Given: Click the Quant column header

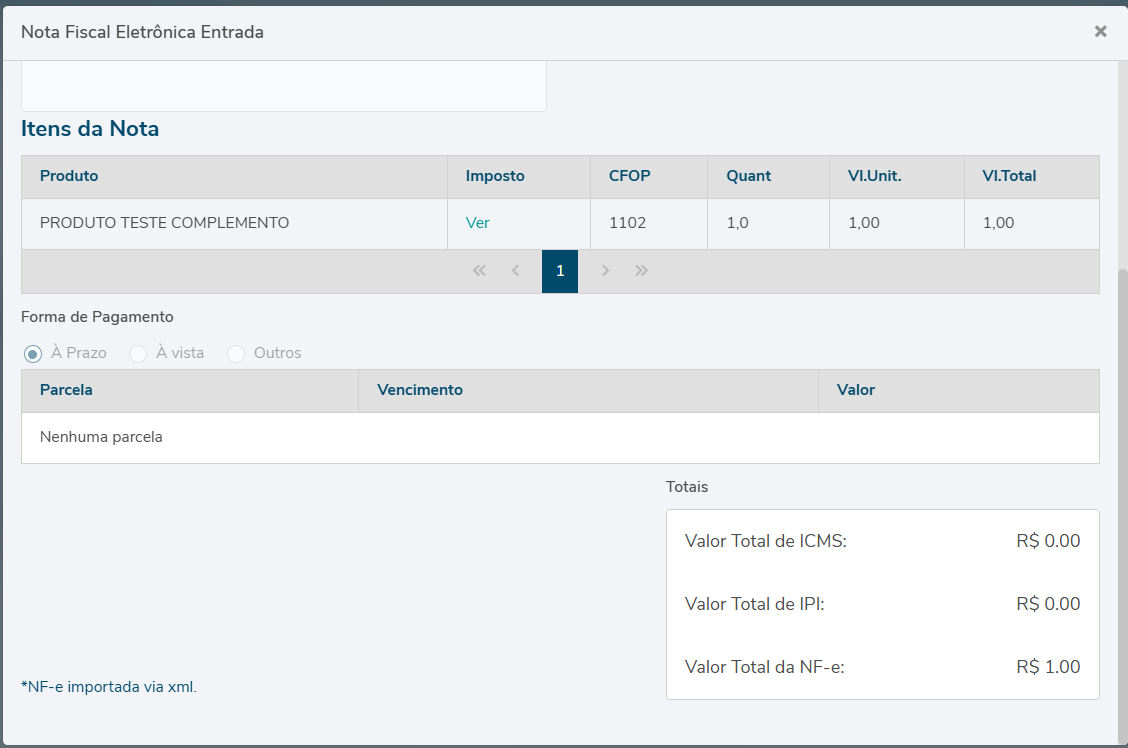Looking at the screenshot, I should 748,176.
